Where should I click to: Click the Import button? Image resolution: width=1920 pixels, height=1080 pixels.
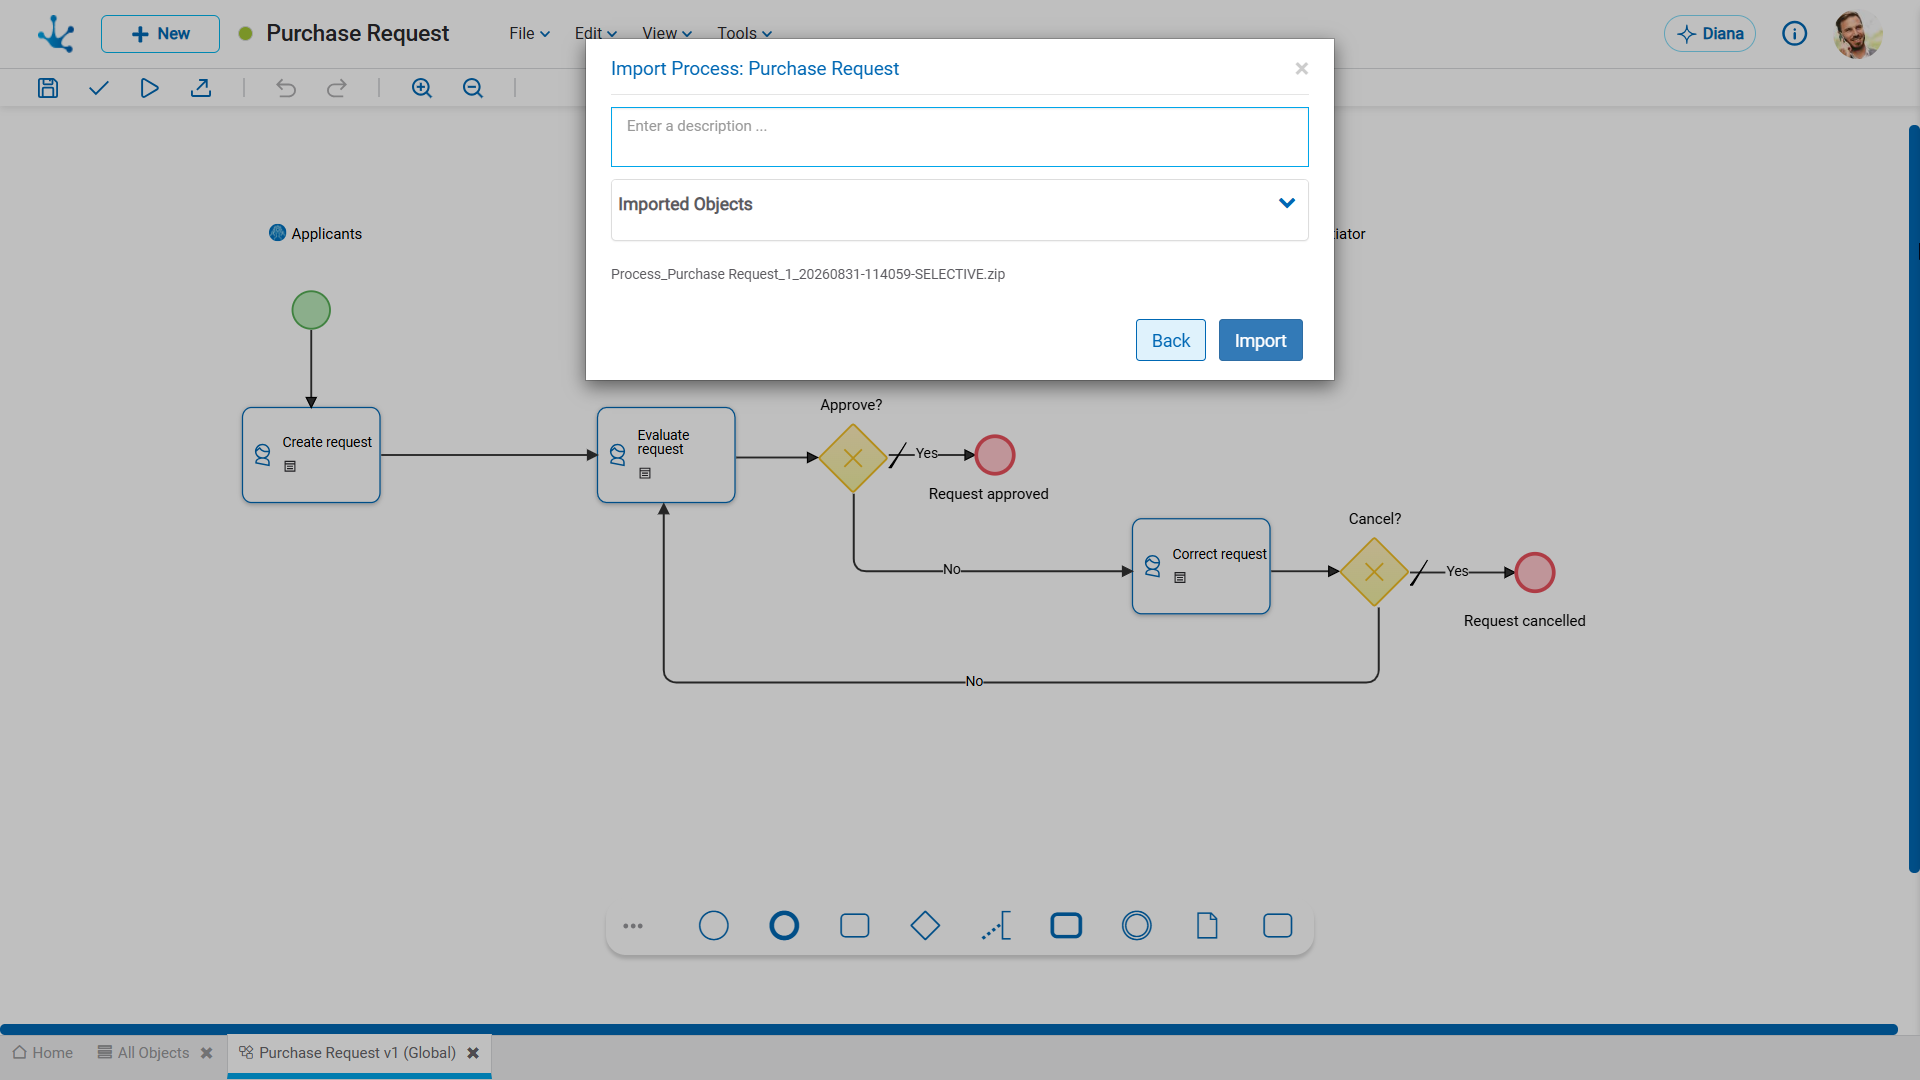tap(1260, 340)
